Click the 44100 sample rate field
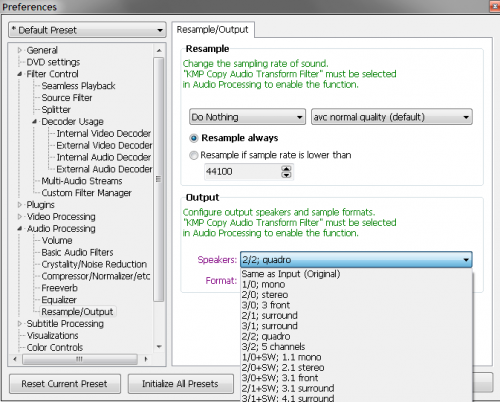Viewport: 500px width, 402px height. [243, 172]
